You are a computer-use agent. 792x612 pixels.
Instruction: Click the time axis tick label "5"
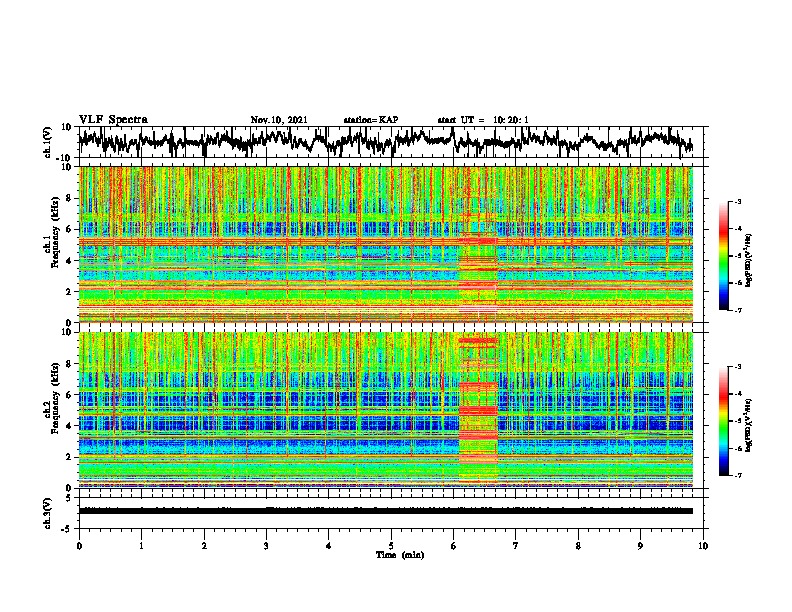point(391,546)
